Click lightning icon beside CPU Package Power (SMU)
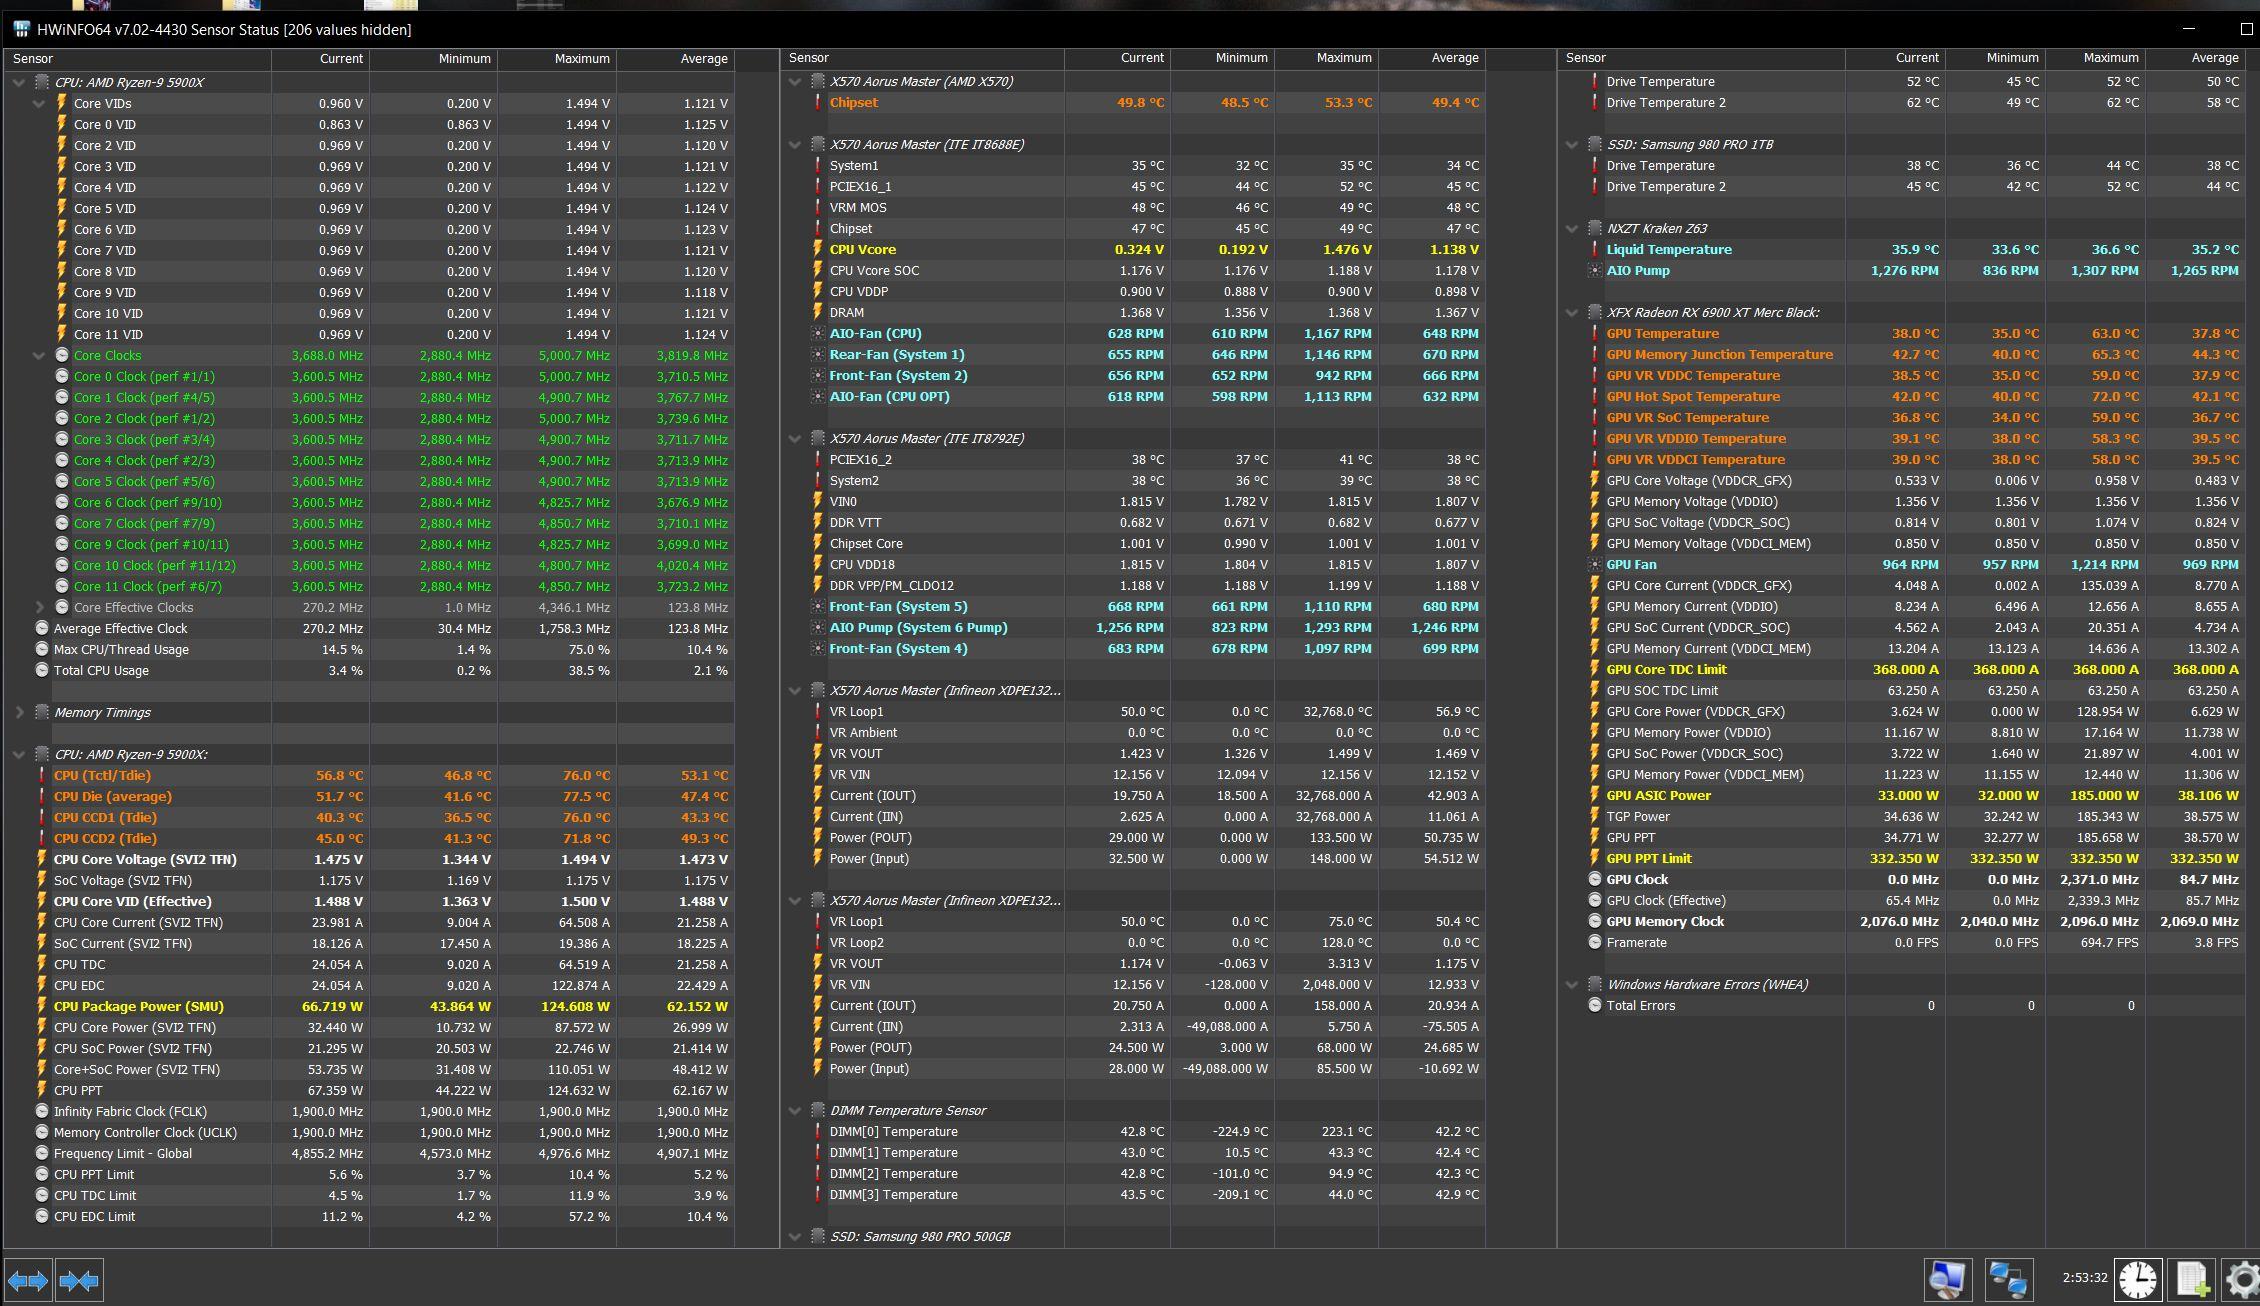This screenshot has height=1306, width=2260. pyautogui.click(x=41, y=1006)
